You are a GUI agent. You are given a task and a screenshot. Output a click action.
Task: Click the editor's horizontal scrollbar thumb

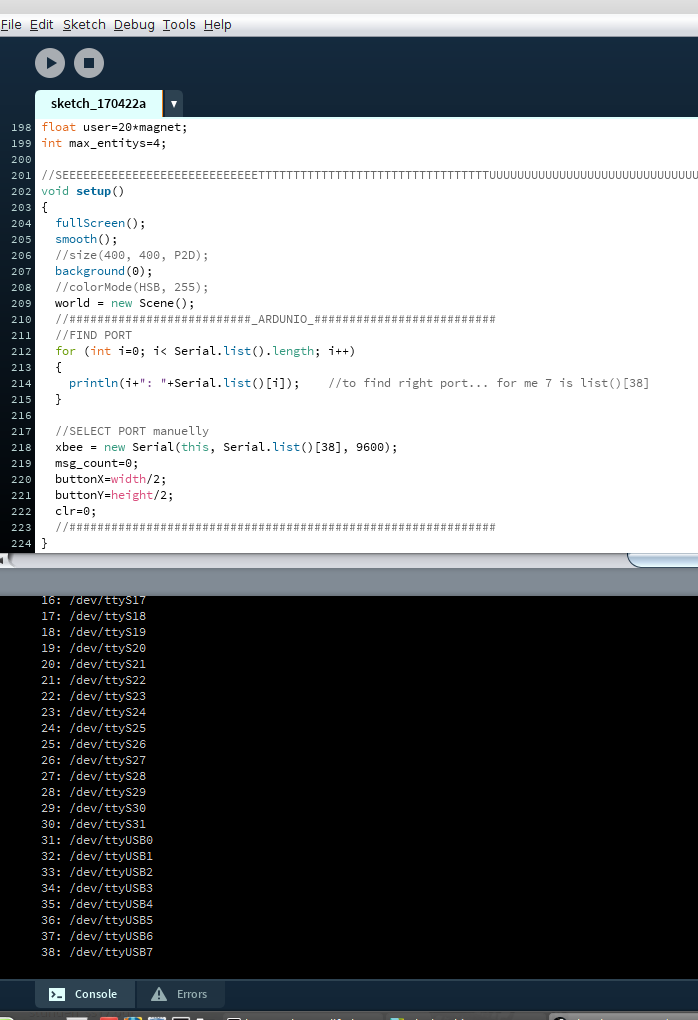[x=320, y=561]
